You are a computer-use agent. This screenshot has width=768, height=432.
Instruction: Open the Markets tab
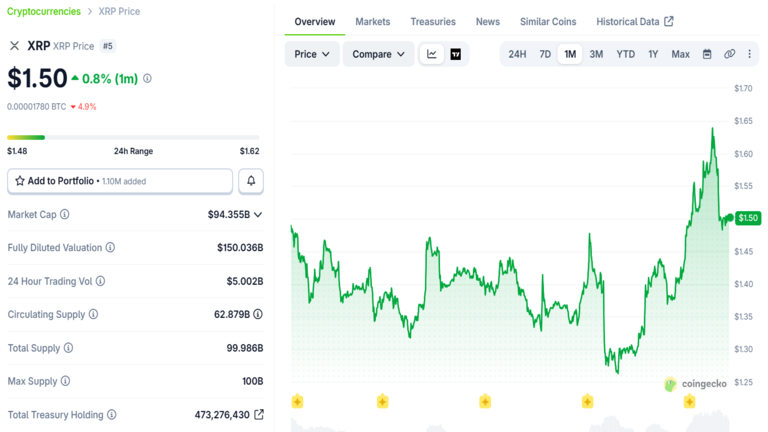coord(373,22)
